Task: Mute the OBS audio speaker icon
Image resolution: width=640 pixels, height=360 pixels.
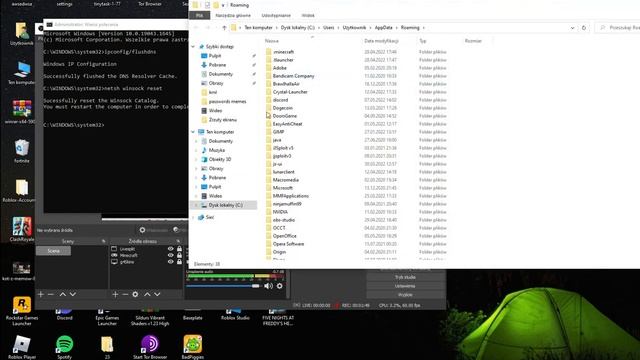Action: (x=268, y=286)
